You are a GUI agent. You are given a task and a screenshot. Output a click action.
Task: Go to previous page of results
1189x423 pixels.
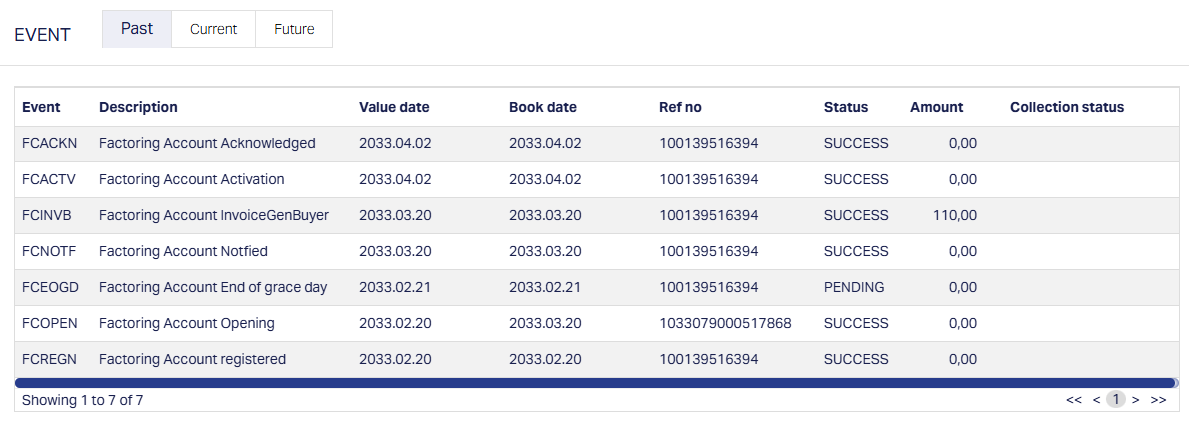click(1097, 399)
